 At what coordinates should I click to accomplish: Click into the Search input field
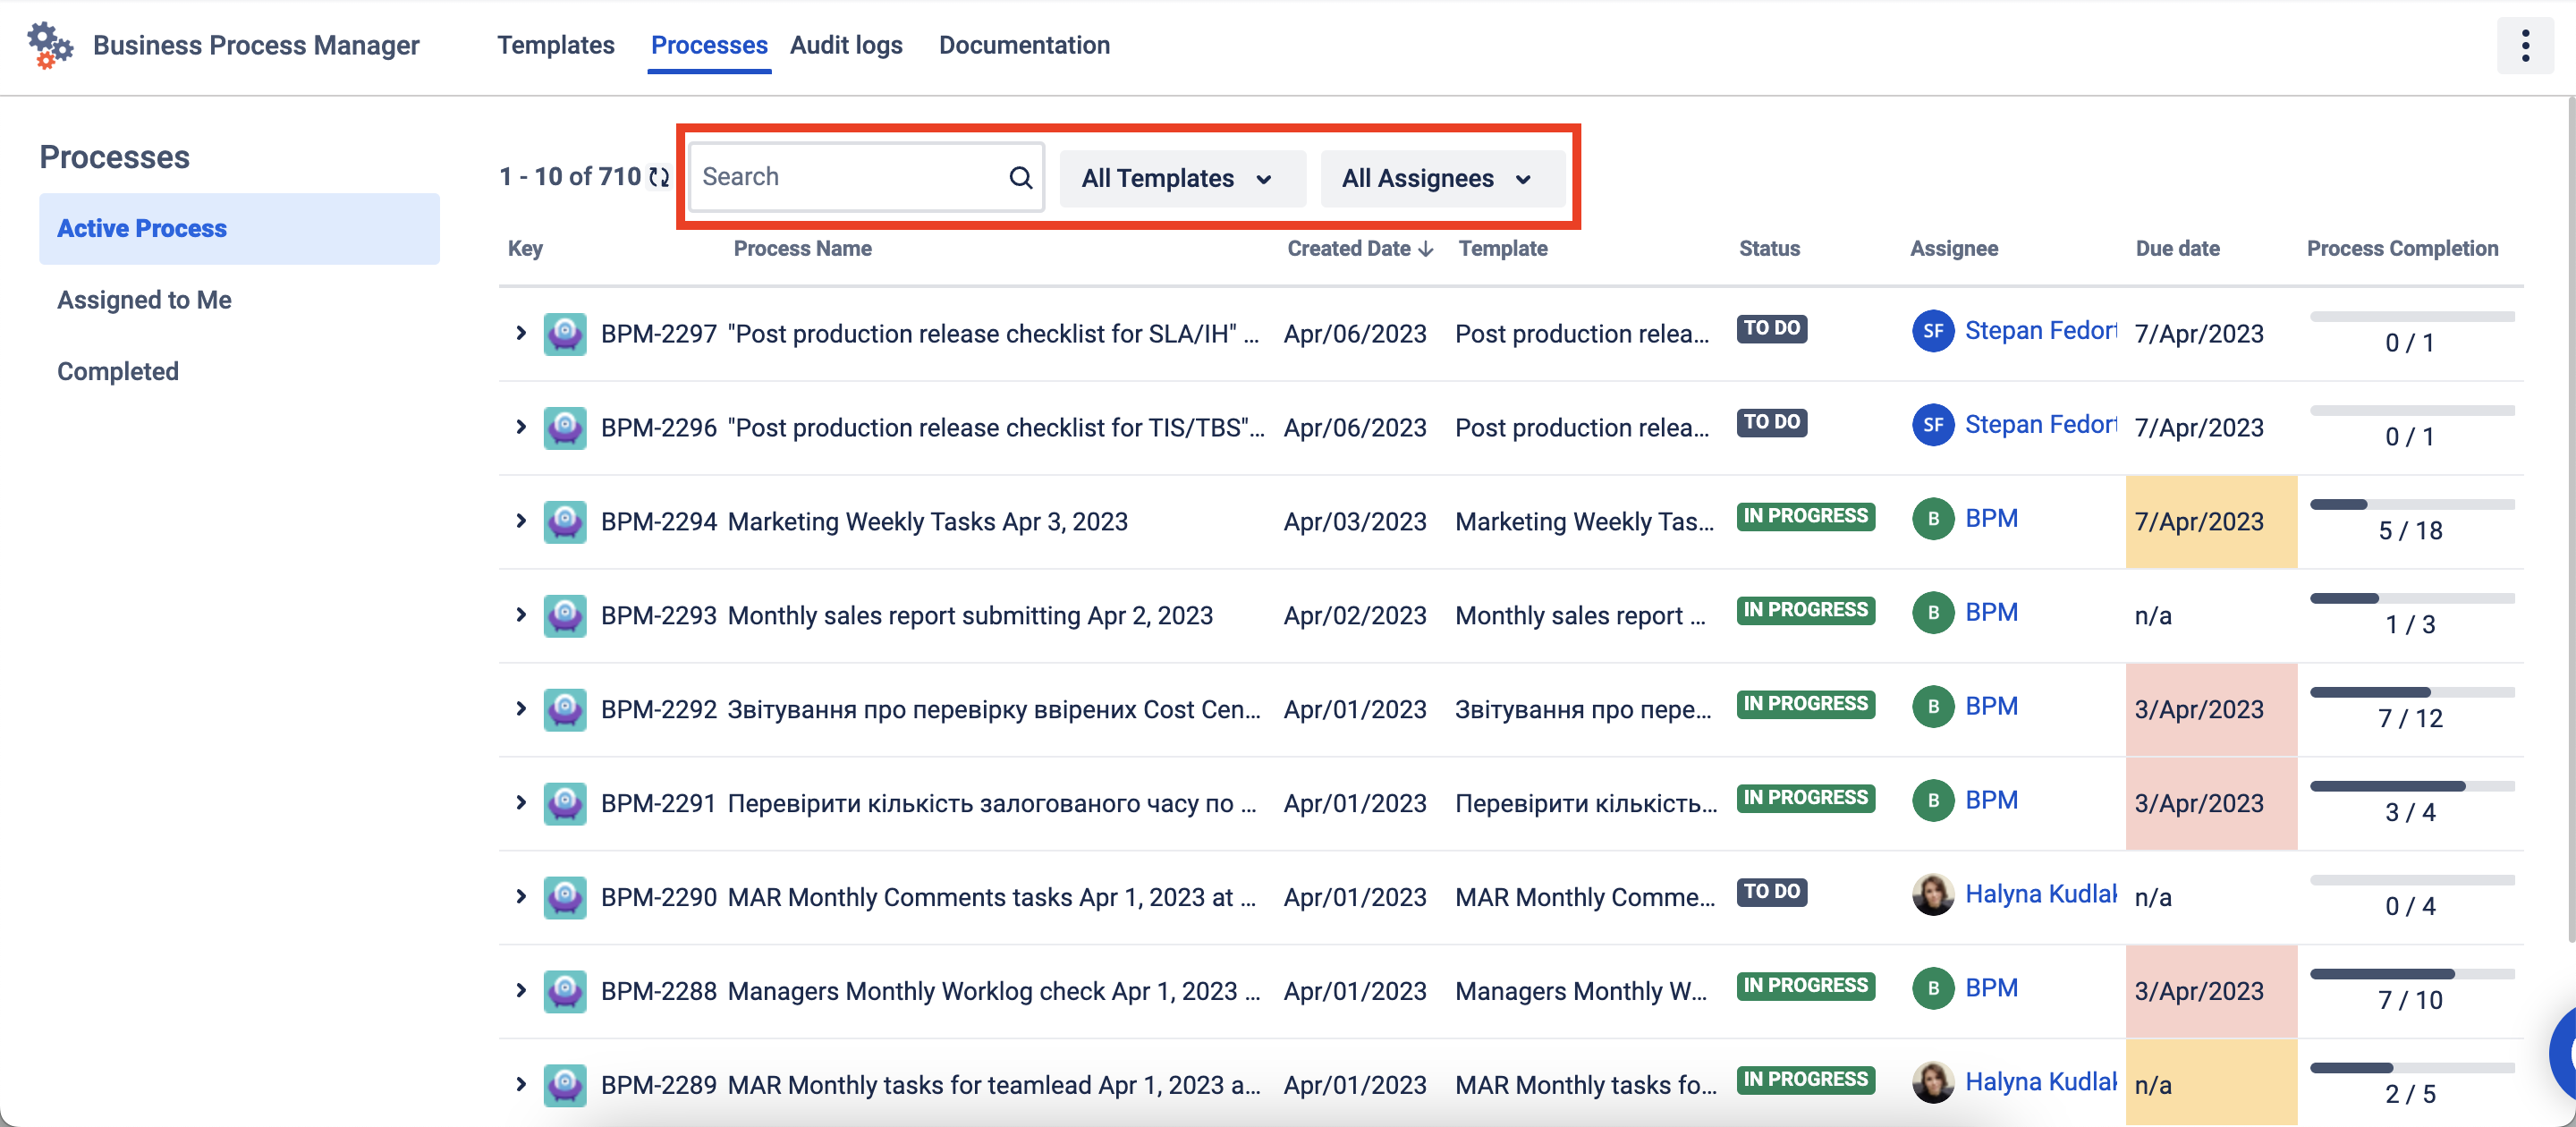point(850,177)
